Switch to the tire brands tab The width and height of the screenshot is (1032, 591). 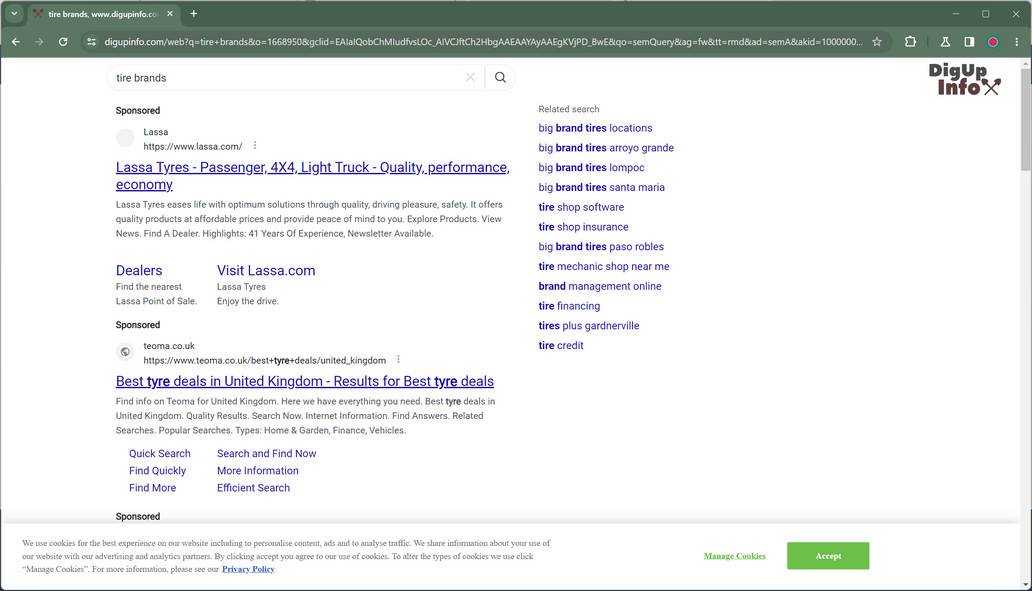pos(100,14)
